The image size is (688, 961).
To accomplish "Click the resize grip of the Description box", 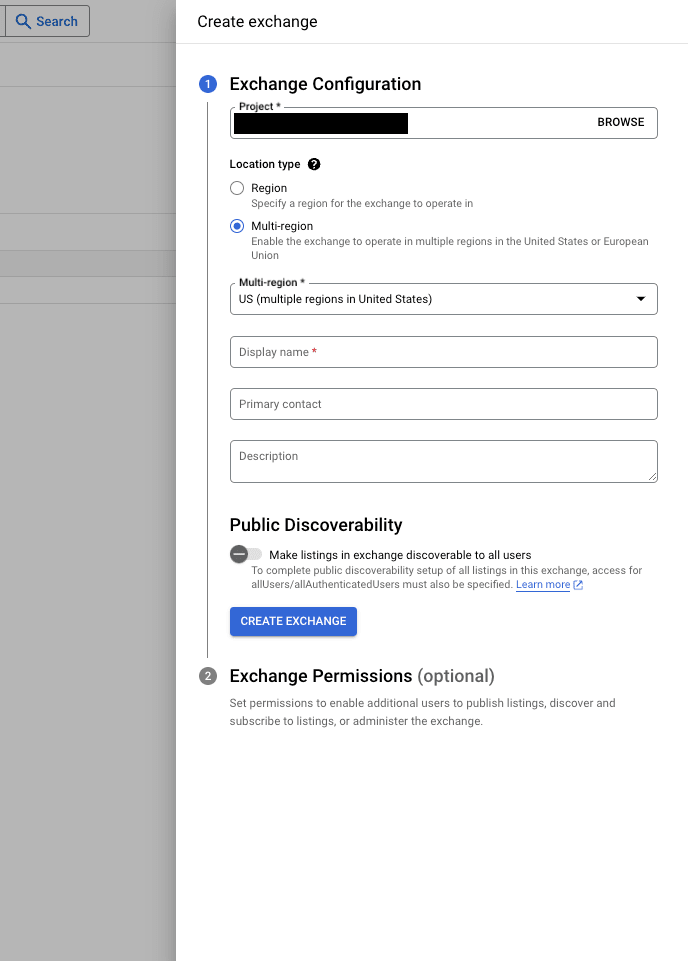I will pos(652,476).
